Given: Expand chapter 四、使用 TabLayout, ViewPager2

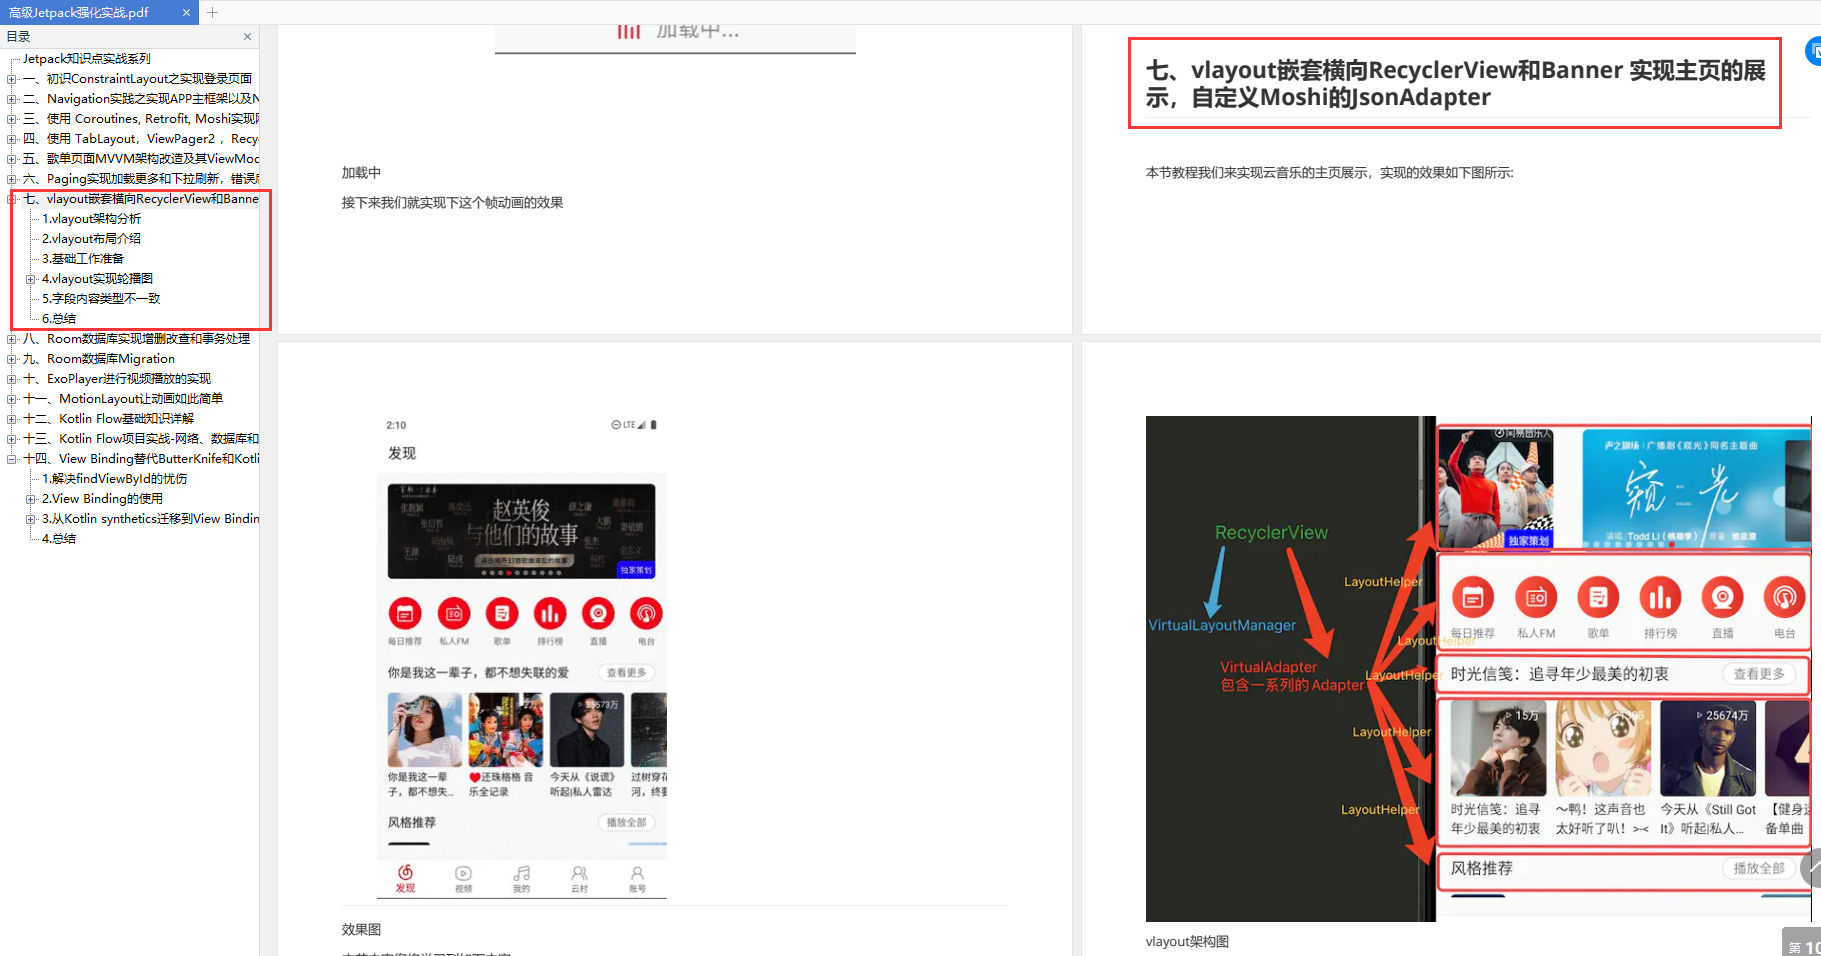Looking at the screenshot, I should [x=12, y=139].
